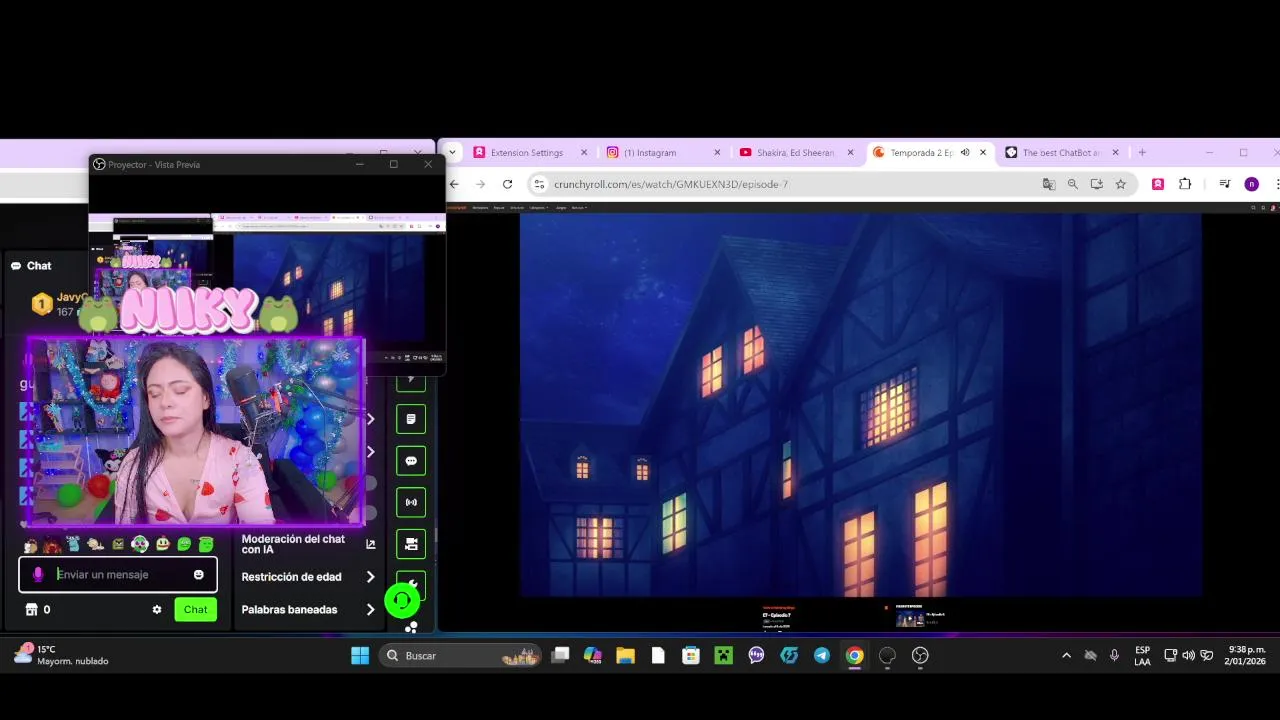The image size is (1280, 720).
Task: Open Google Chrome from taskbar
Action: coord(854,656)
